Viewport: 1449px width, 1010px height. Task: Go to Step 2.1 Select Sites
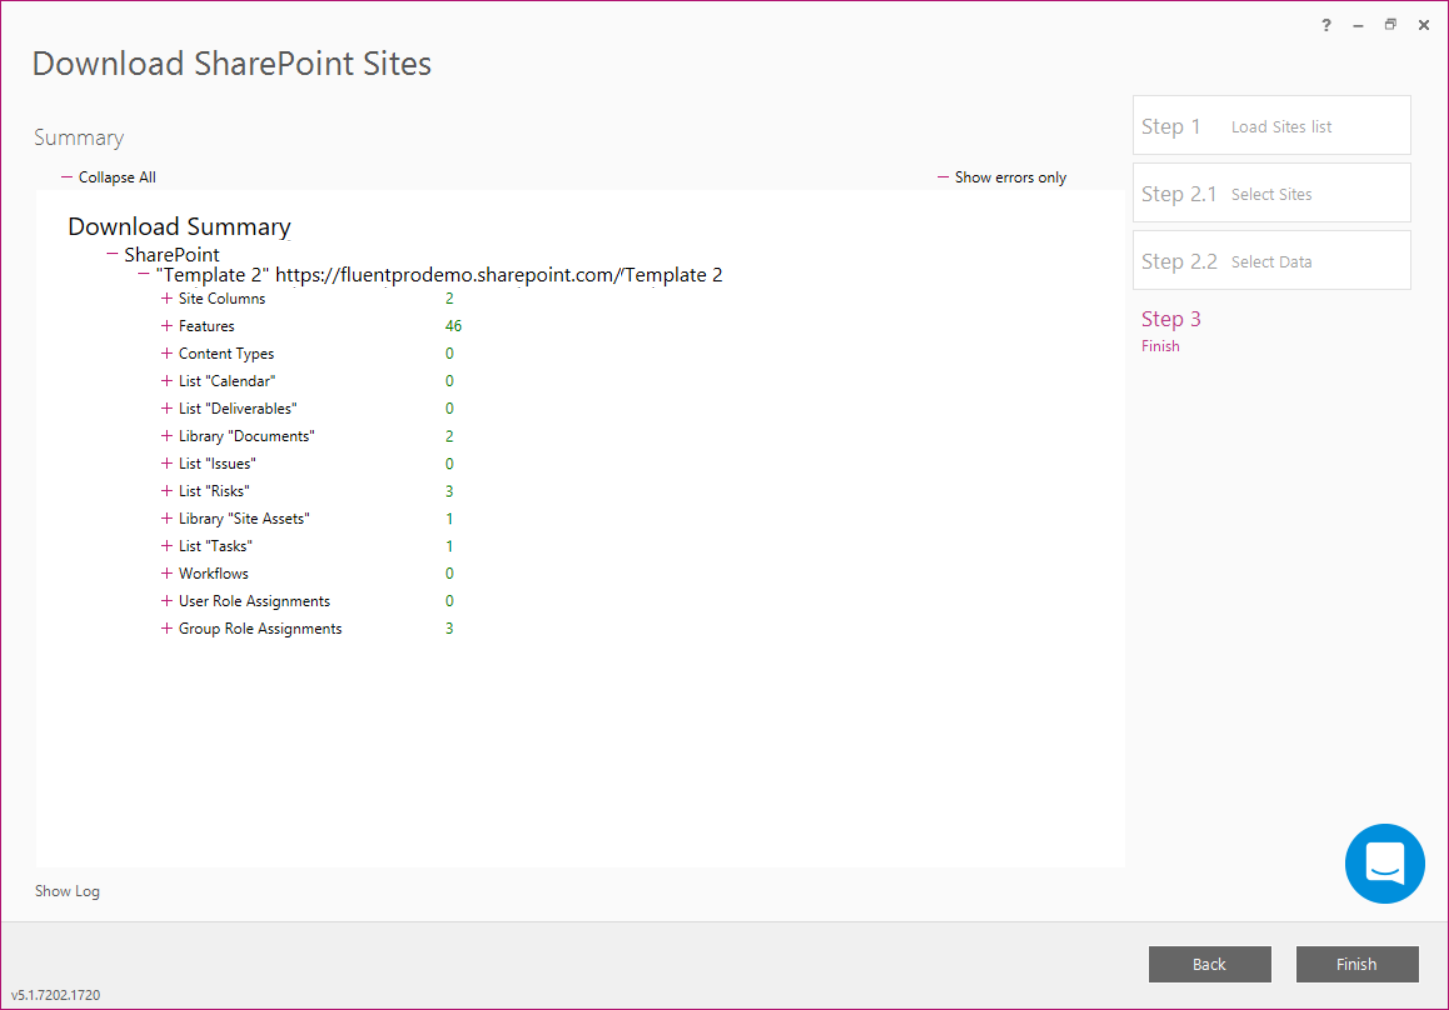pos(1271,193)
